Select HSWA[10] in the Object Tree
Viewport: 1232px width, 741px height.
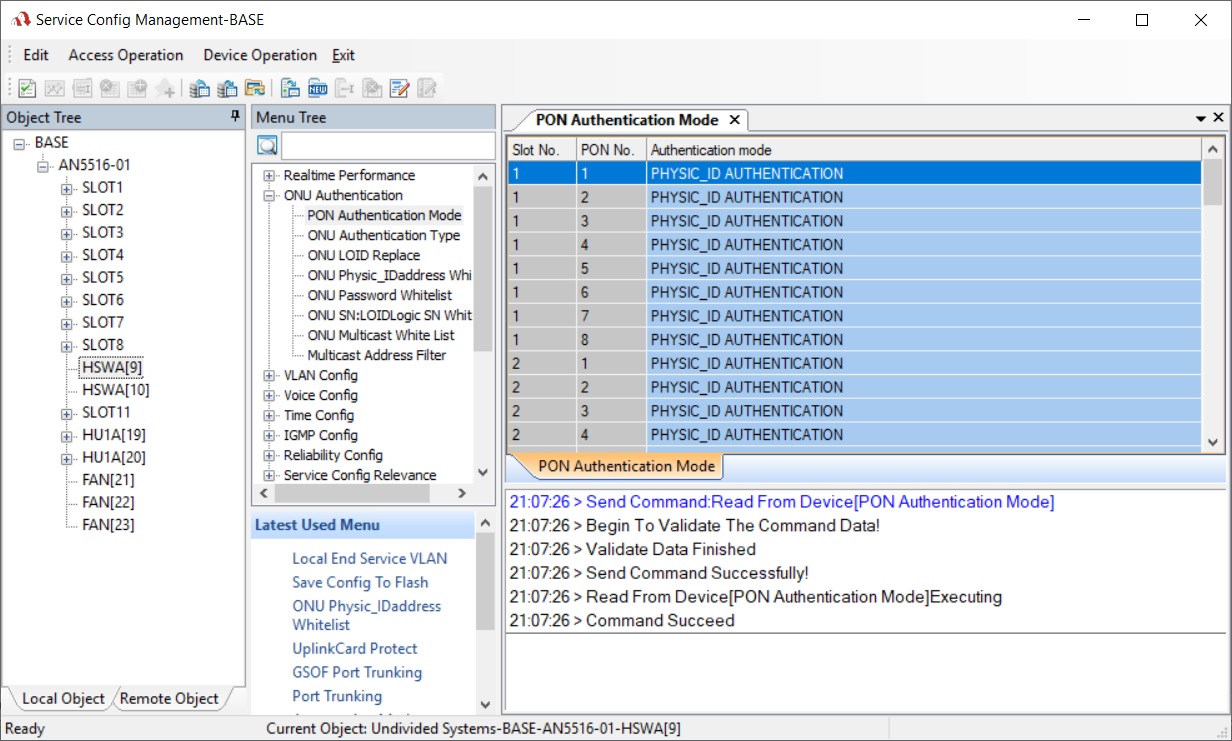tap(115, 390)
